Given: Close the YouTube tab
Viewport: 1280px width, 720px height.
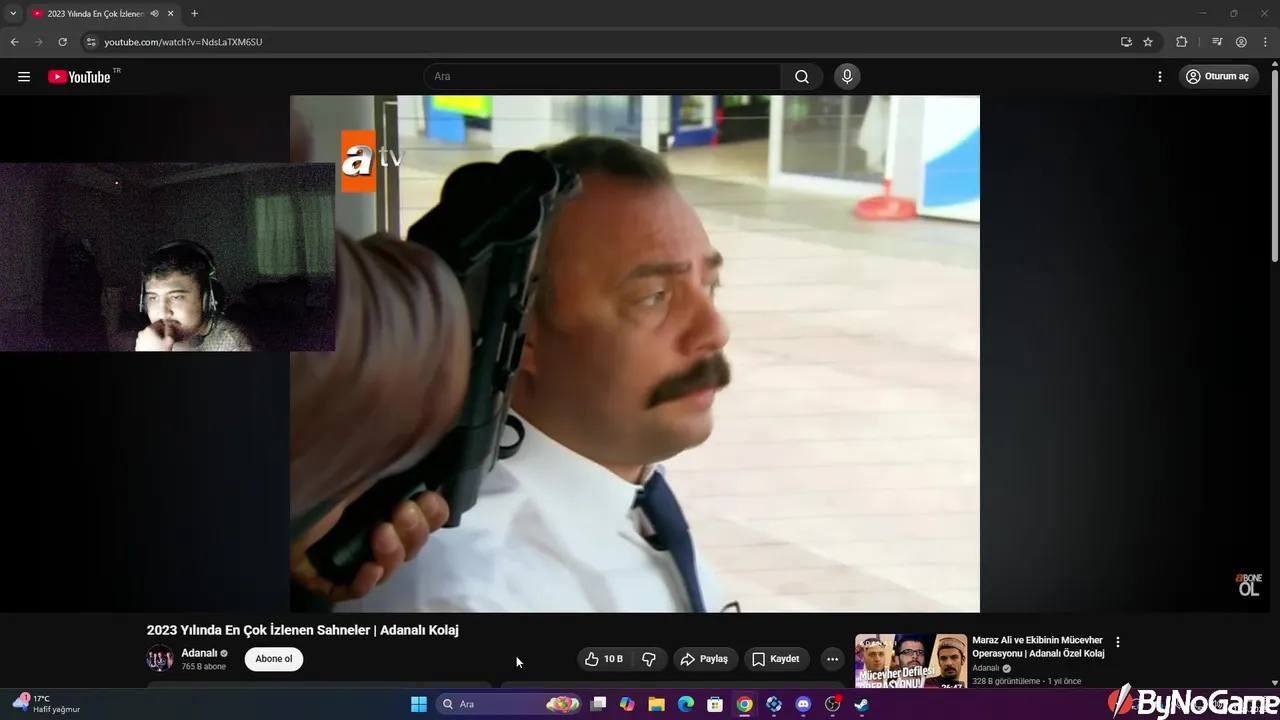Looking at the screenshot, I should [x=171, y=14].
